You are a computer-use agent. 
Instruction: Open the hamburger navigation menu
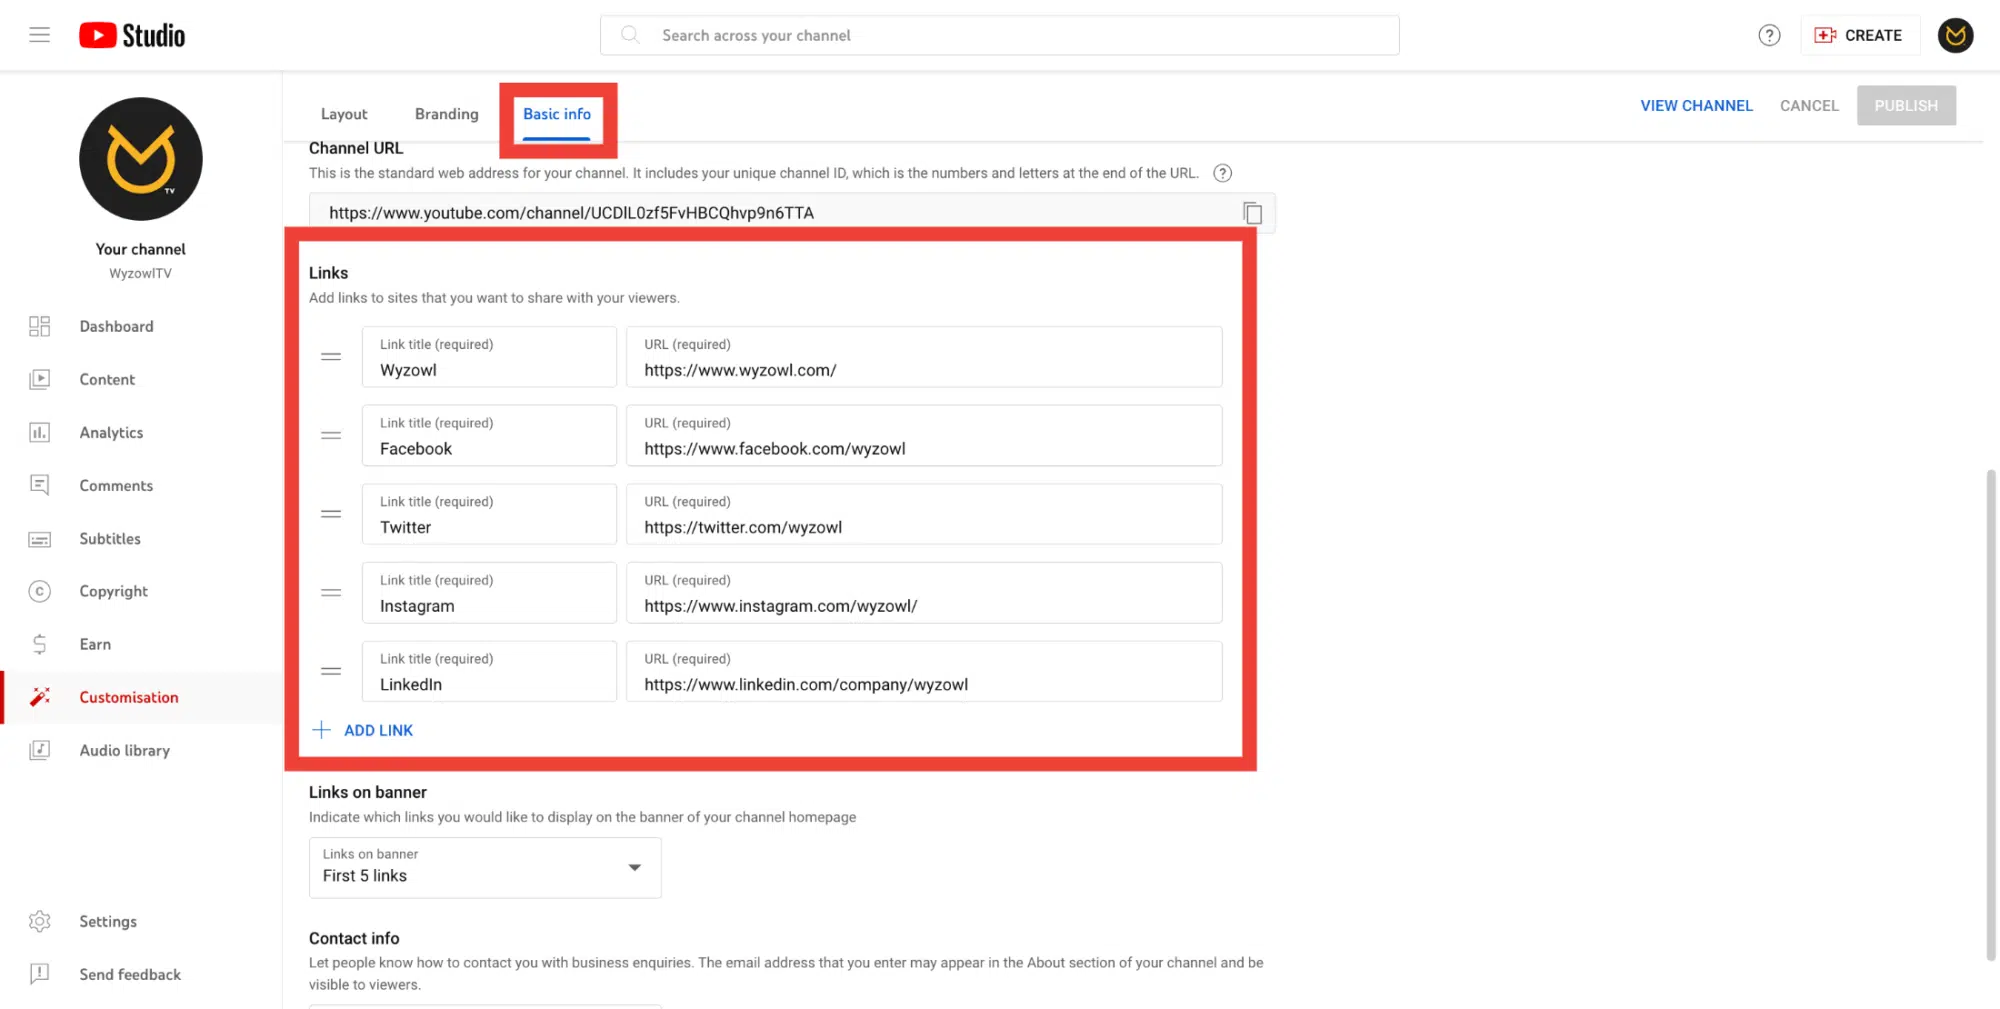click(x=40, y=35)
